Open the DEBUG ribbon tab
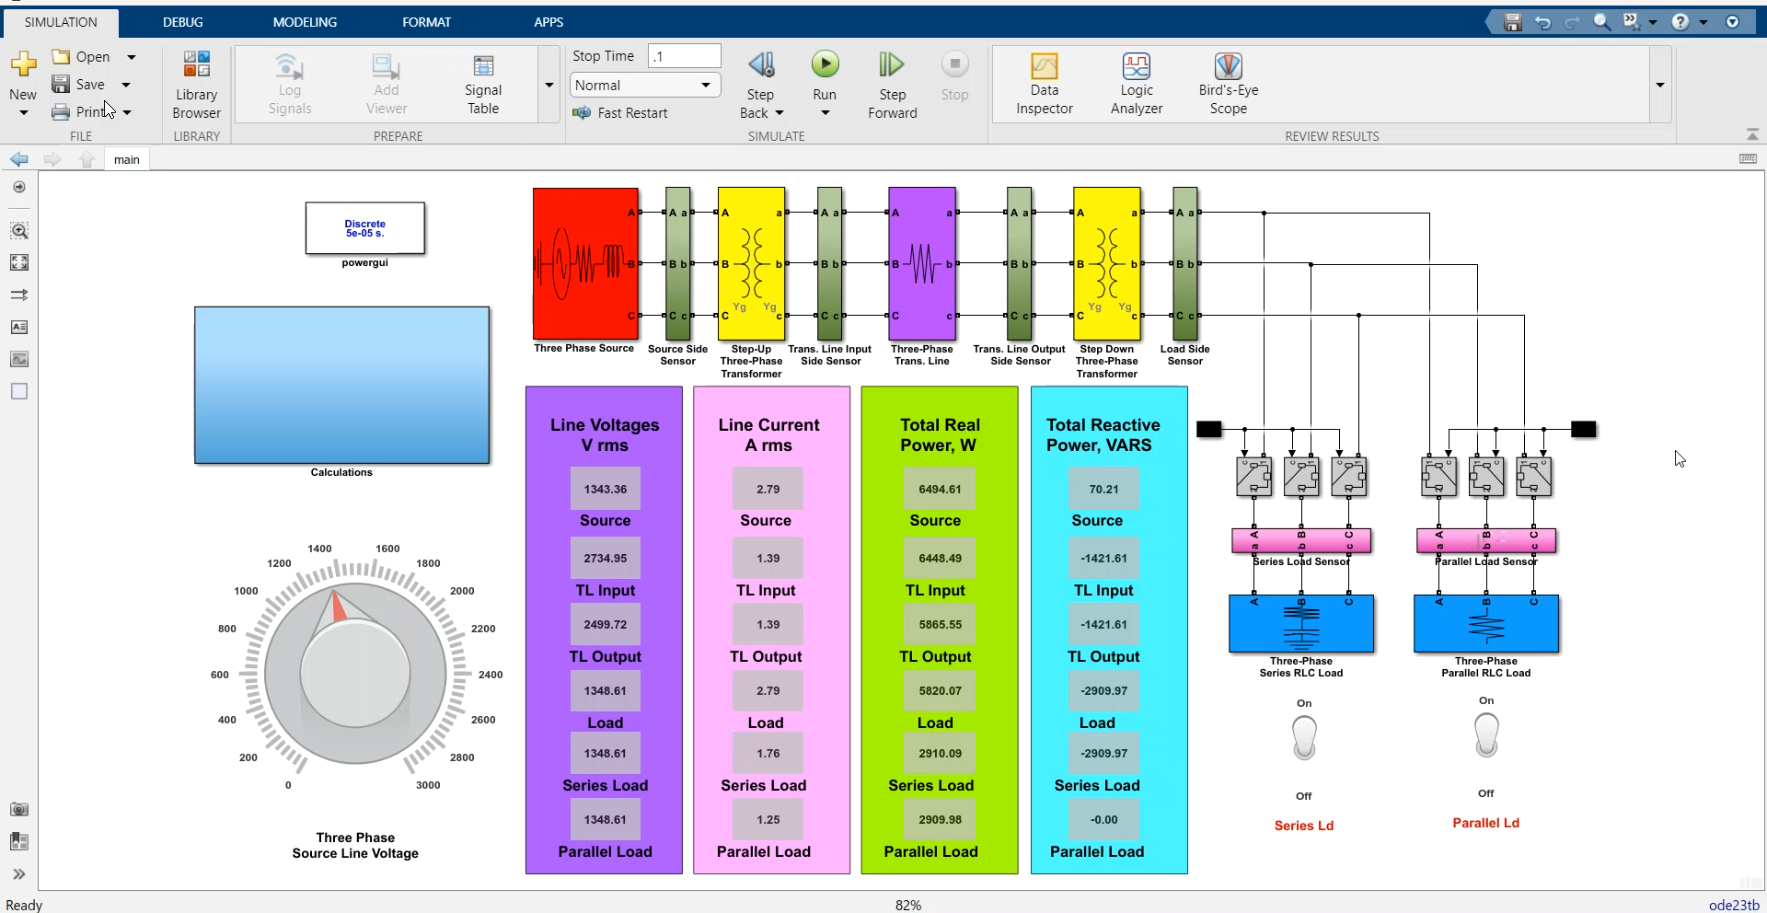 click(x=183, y=21)
